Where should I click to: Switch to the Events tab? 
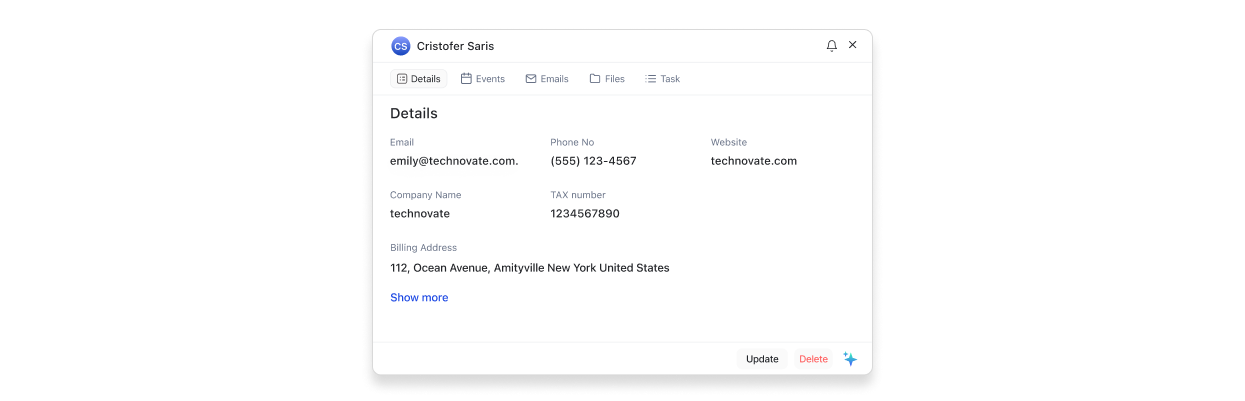[482, 79]
